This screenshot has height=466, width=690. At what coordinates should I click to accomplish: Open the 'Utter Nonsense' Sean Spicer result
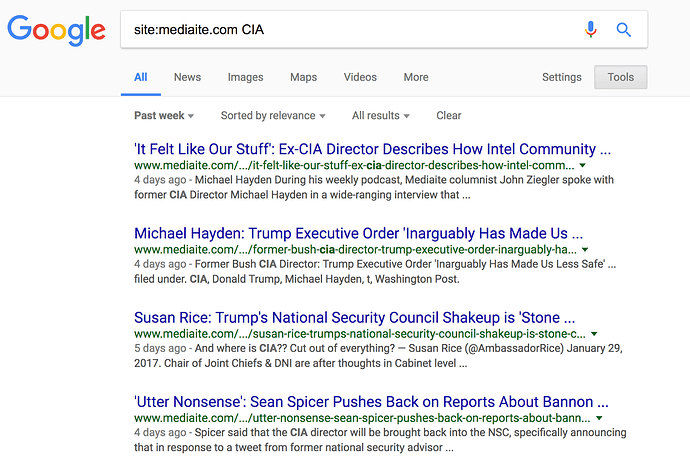point(371,402)
